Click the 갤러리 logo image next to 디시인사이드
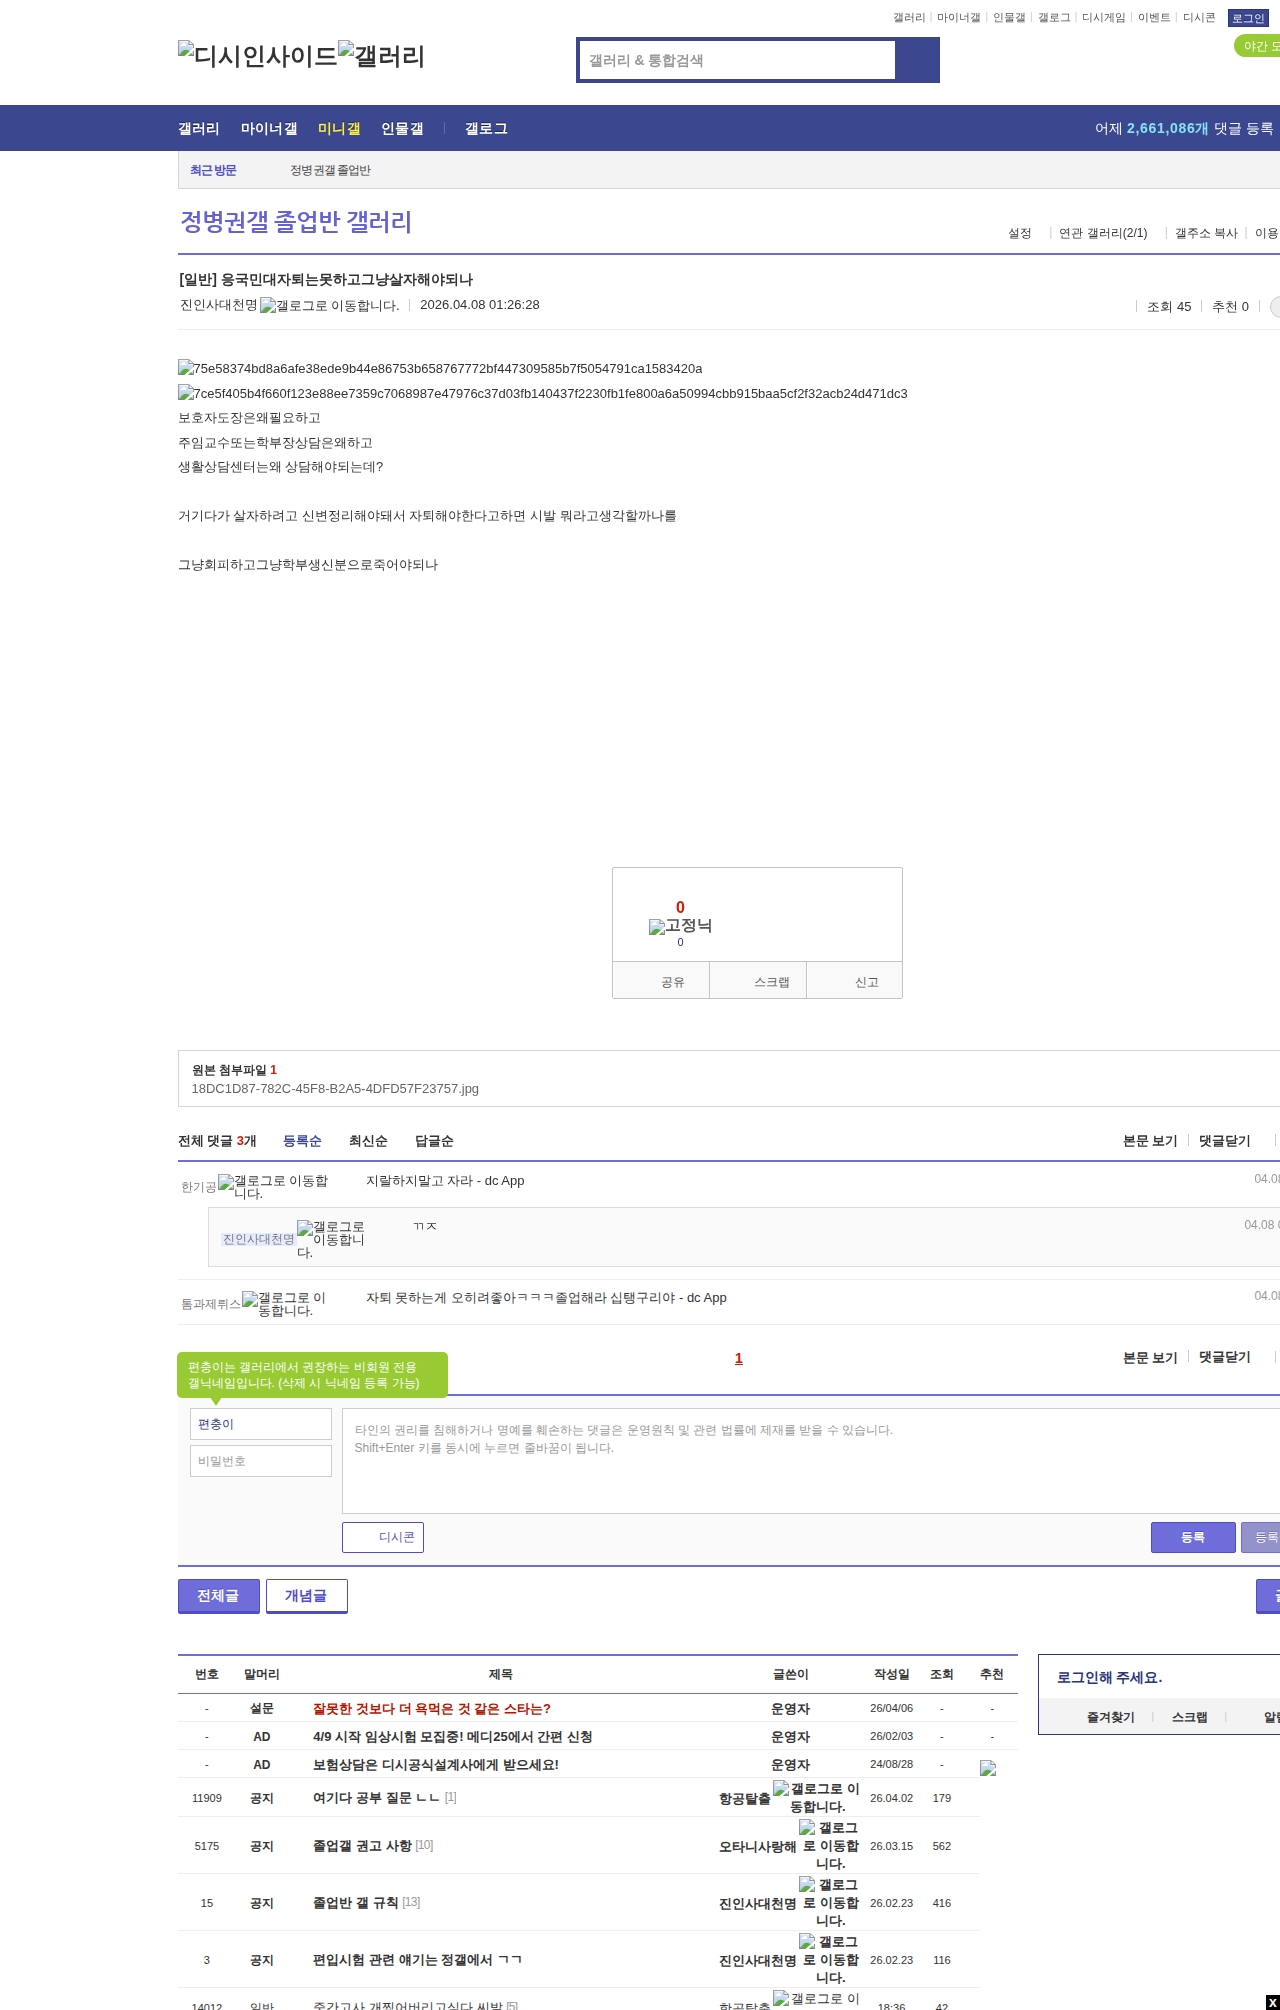The image size is (1280, 2010). coord(381,55)
